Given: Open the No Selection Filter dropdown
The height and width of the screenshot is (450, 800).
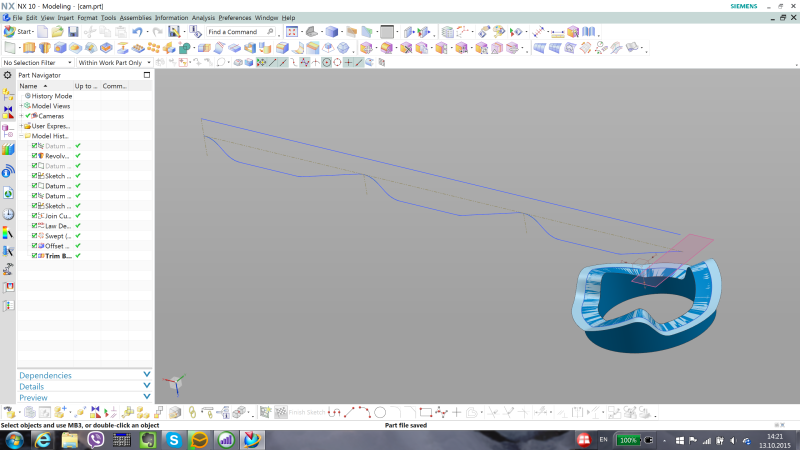Looking at the screenshot, I should (x=37, y=62).
